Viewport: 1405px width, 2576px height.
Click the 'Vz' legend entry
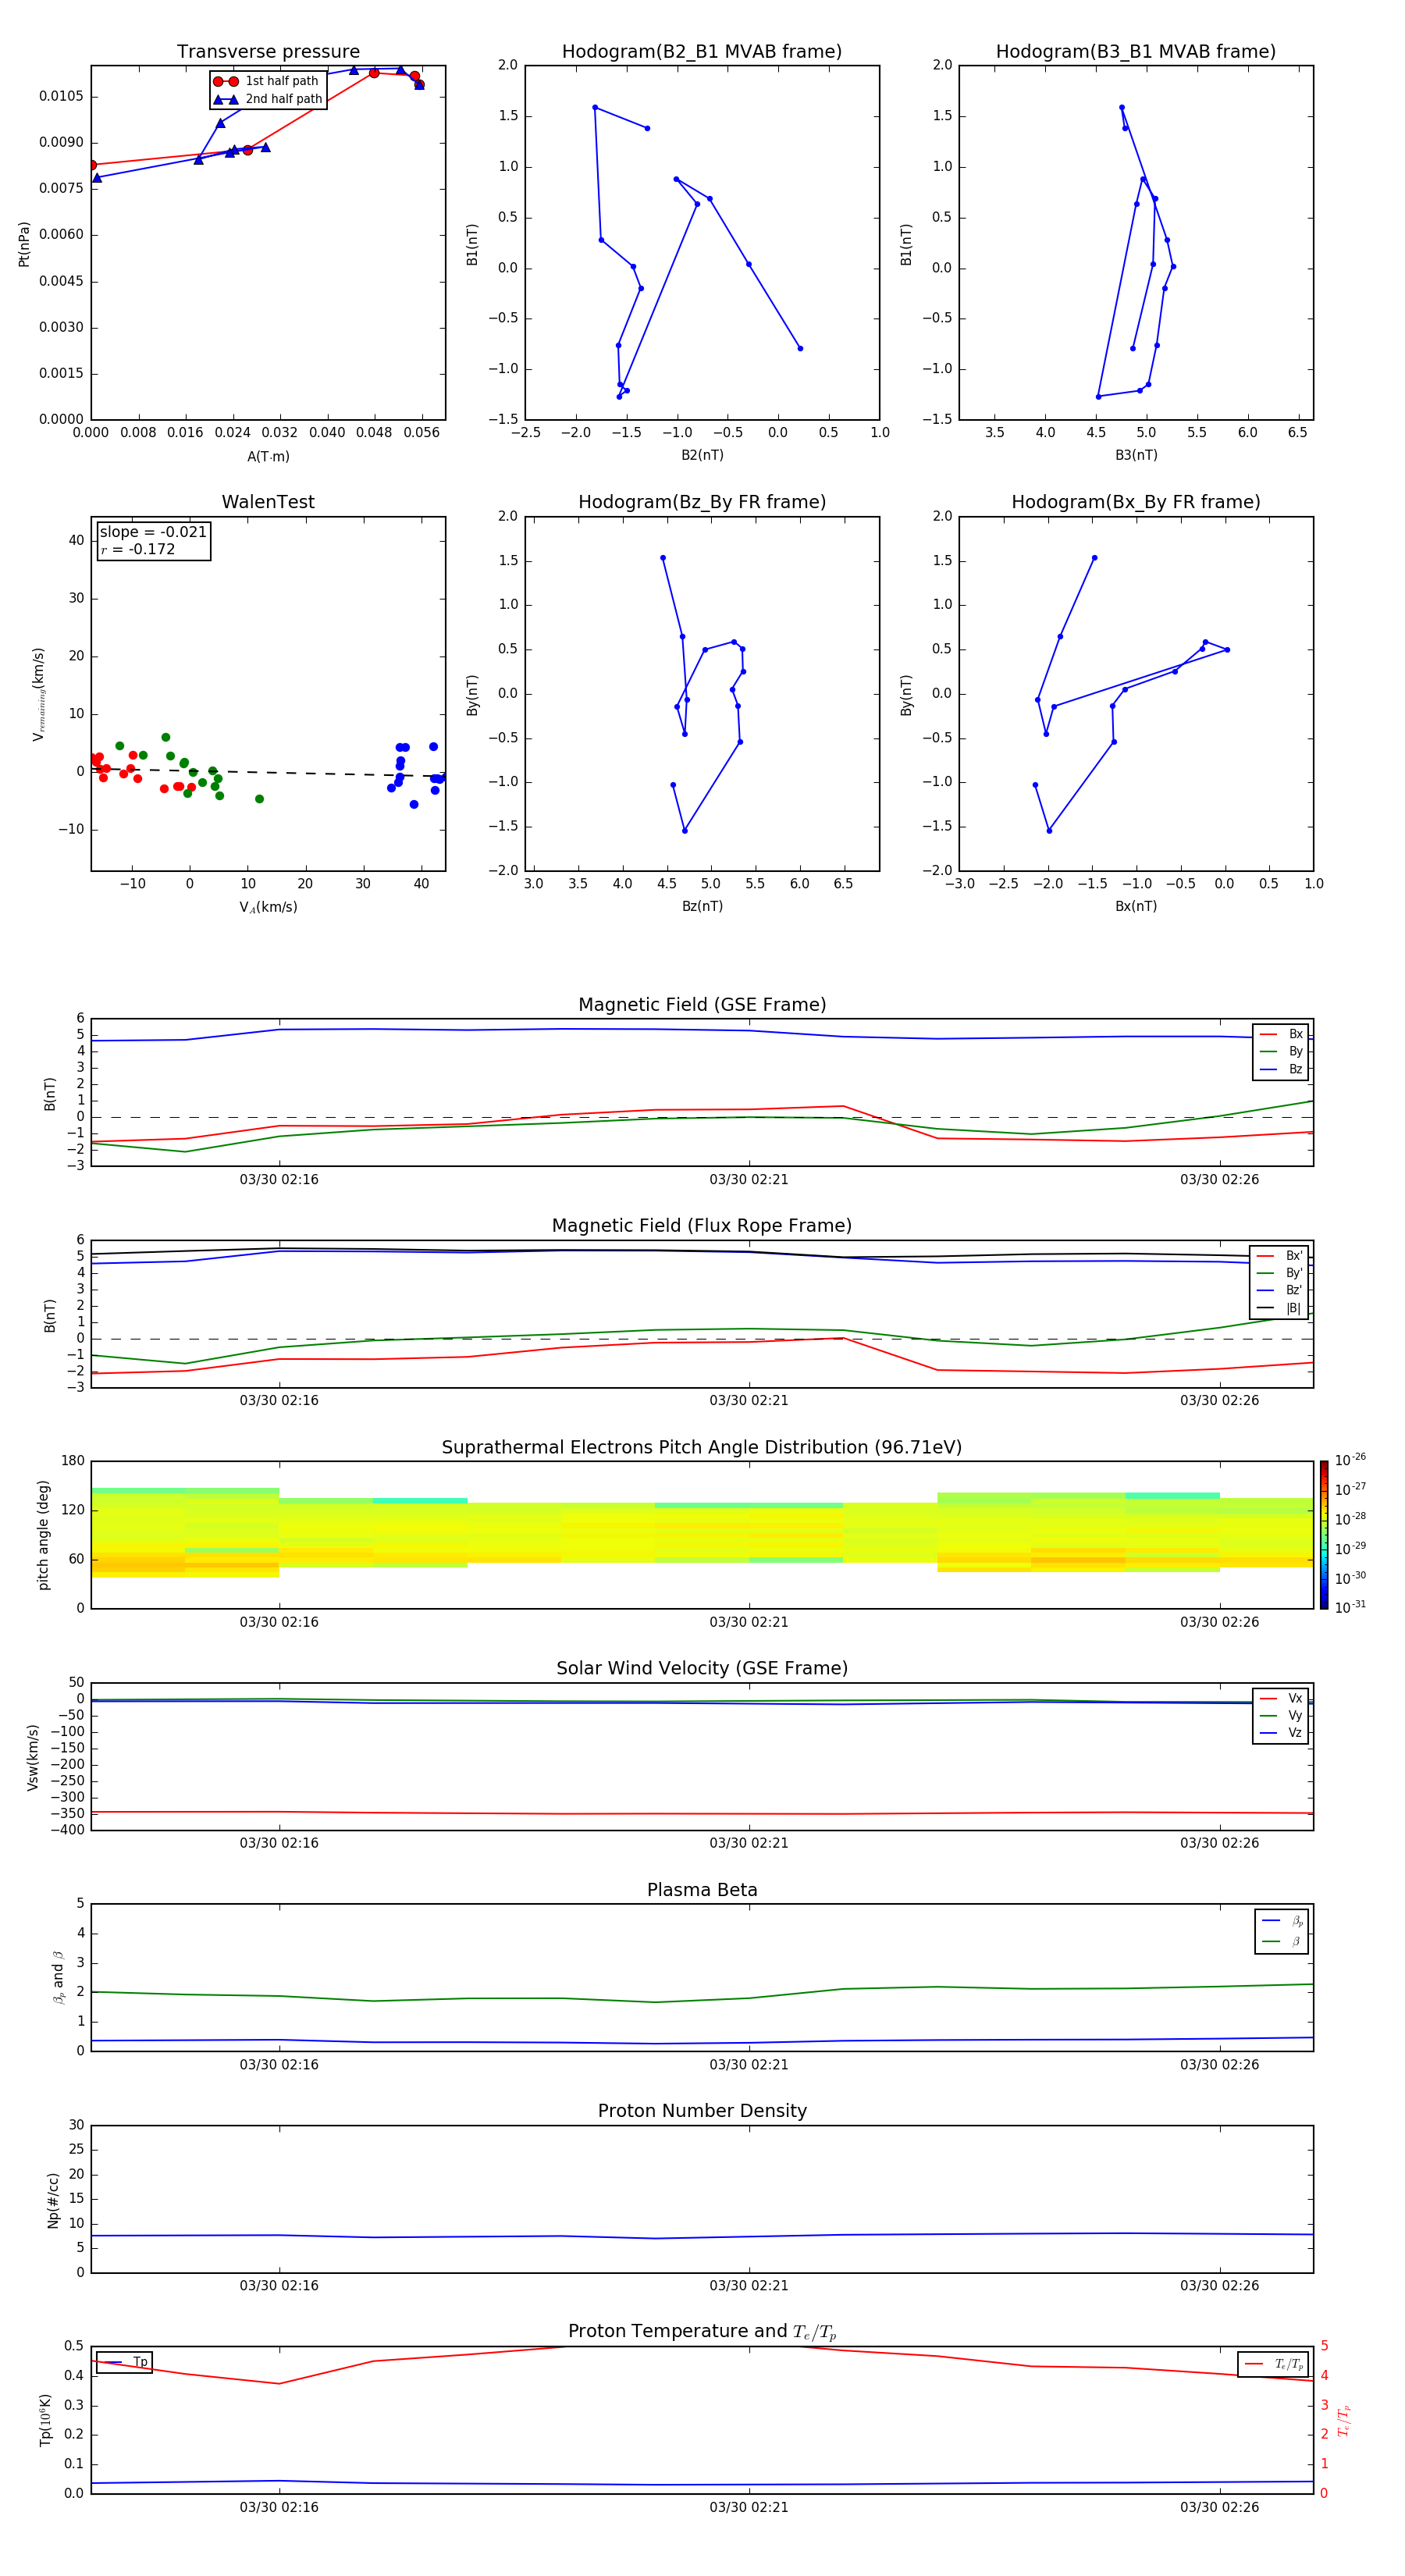click(1282, 1733)
